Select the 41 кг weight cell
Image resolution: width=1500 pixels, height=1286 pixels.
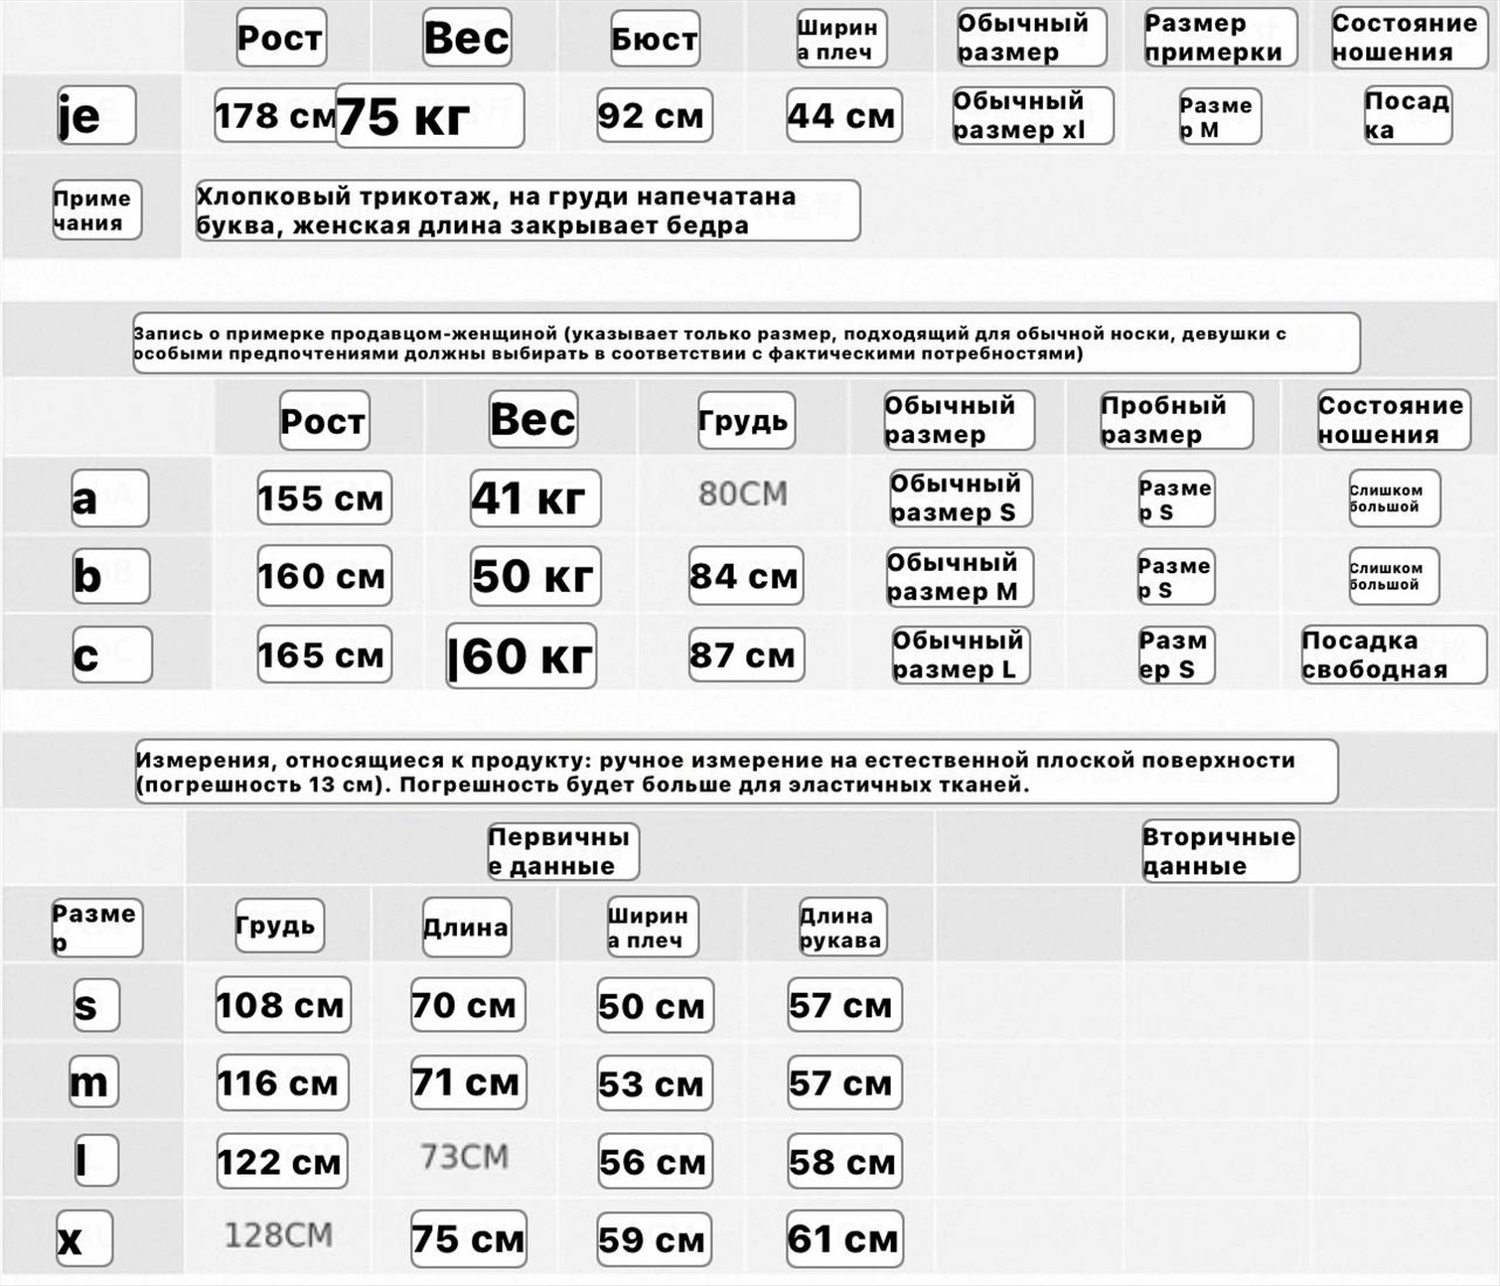(x=535, y=498)
